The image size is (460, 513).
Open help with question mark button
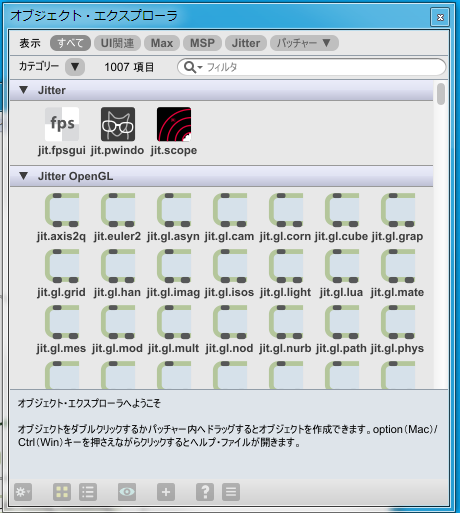[x=205, y=492]
